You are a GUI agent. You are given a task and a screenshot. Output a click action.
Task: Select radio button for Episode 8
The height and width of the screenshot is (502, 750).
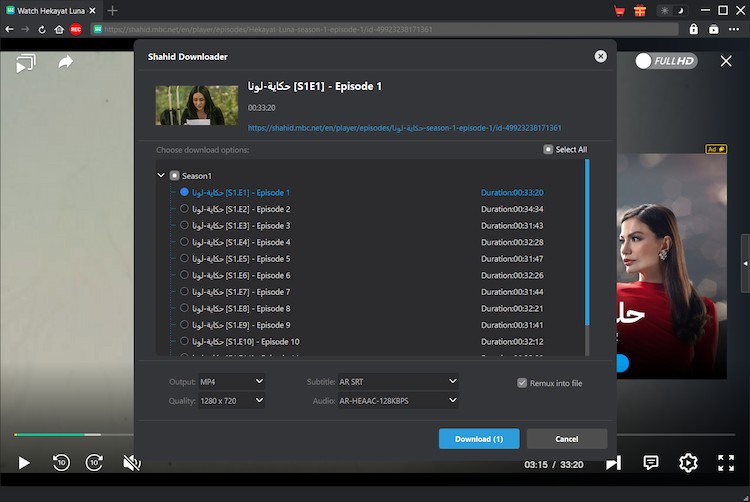pyautogui.click(x=184, y=308)
